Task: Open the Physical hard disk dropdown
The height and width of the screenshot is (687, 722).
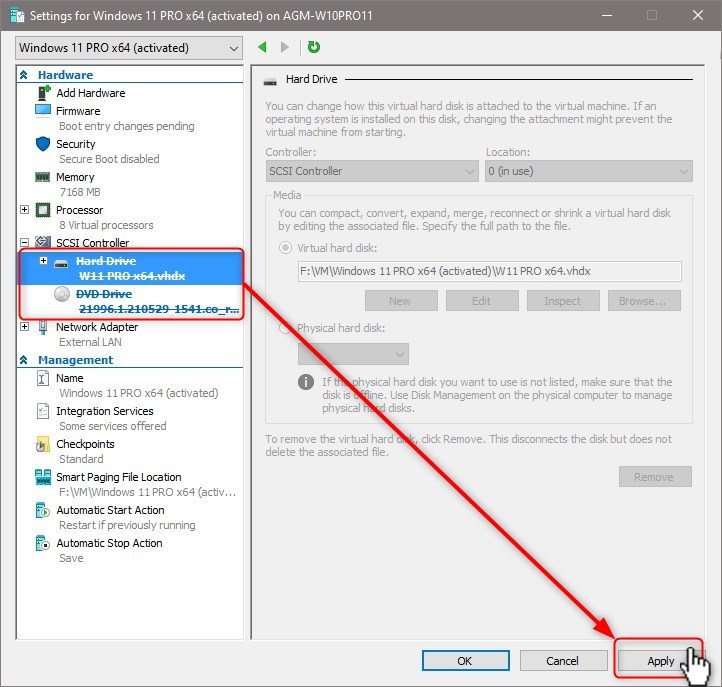Action: coord(353,354)
